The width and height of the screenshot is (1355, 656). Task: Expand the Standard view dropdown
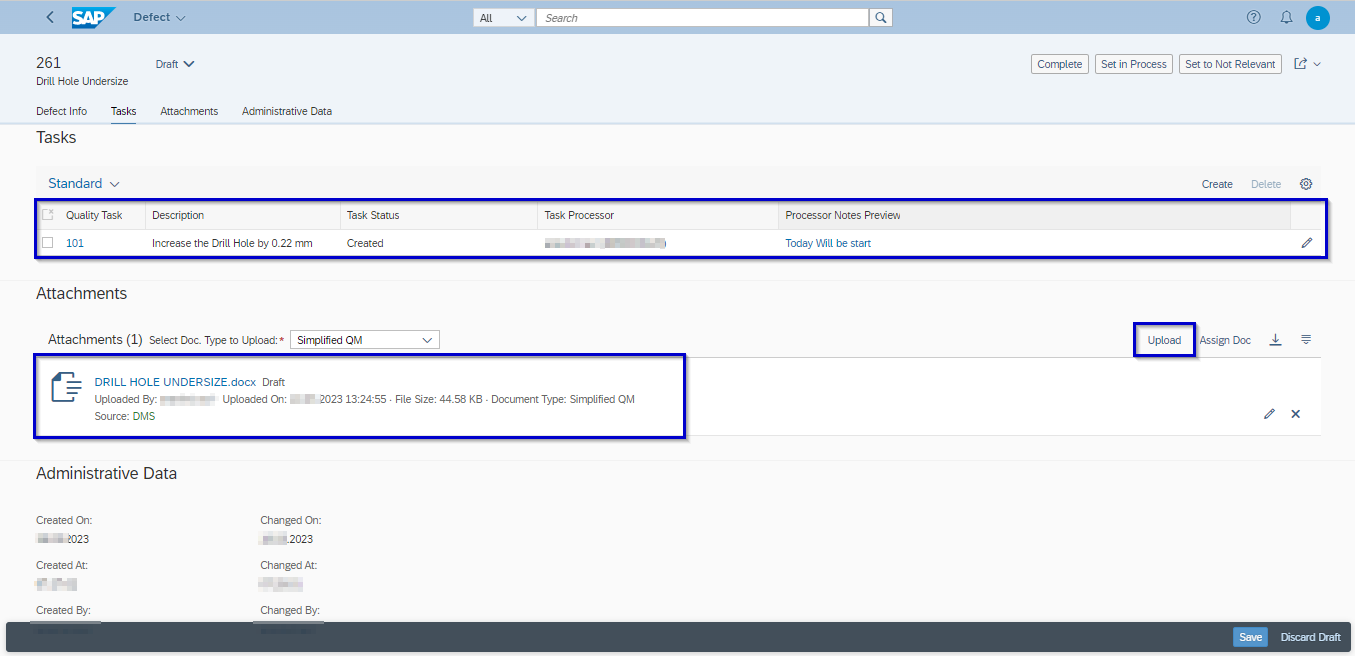(x=83, y=183)
